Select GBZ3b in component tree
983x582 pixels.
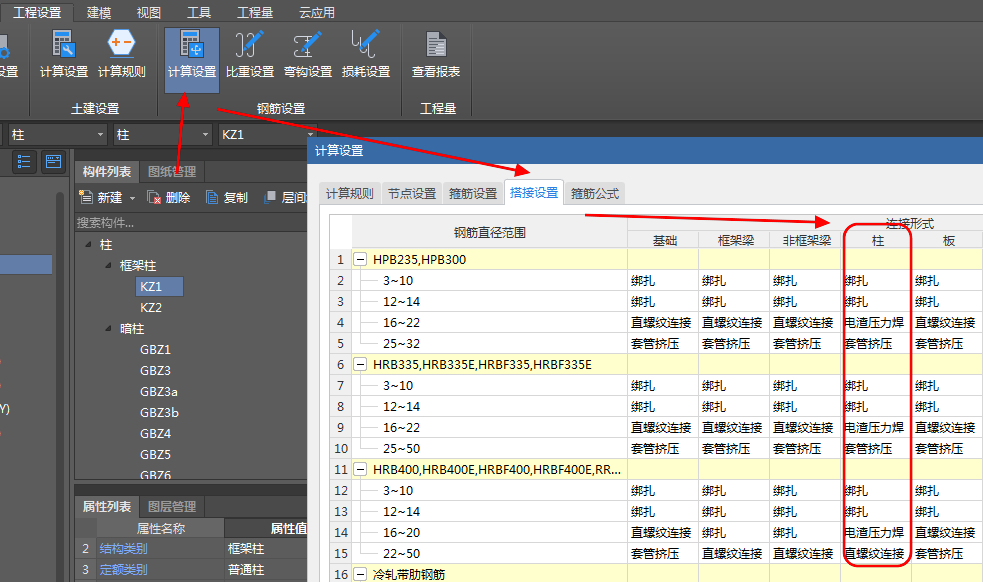(159, 413)
